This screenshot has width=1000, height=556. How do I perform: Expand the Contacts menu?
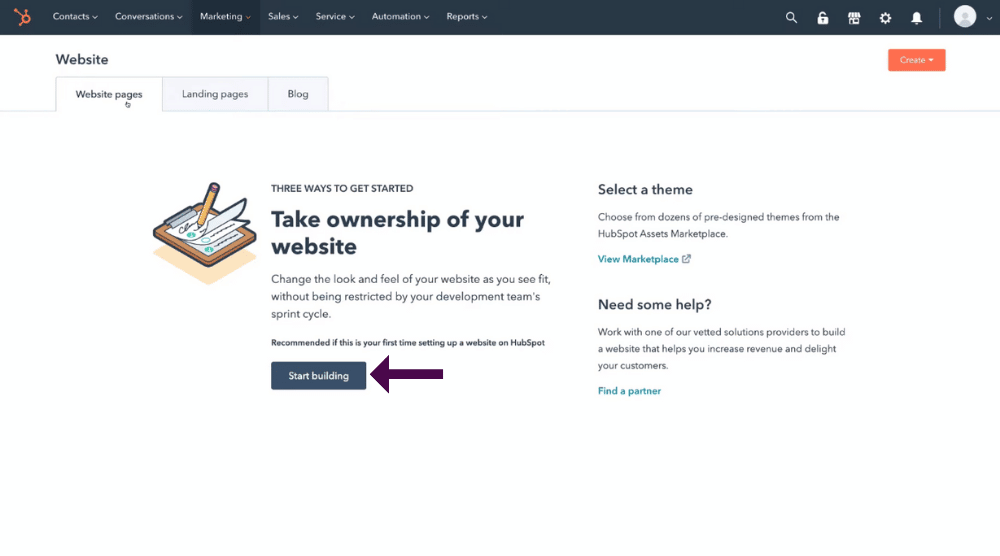tap(75, 17)
